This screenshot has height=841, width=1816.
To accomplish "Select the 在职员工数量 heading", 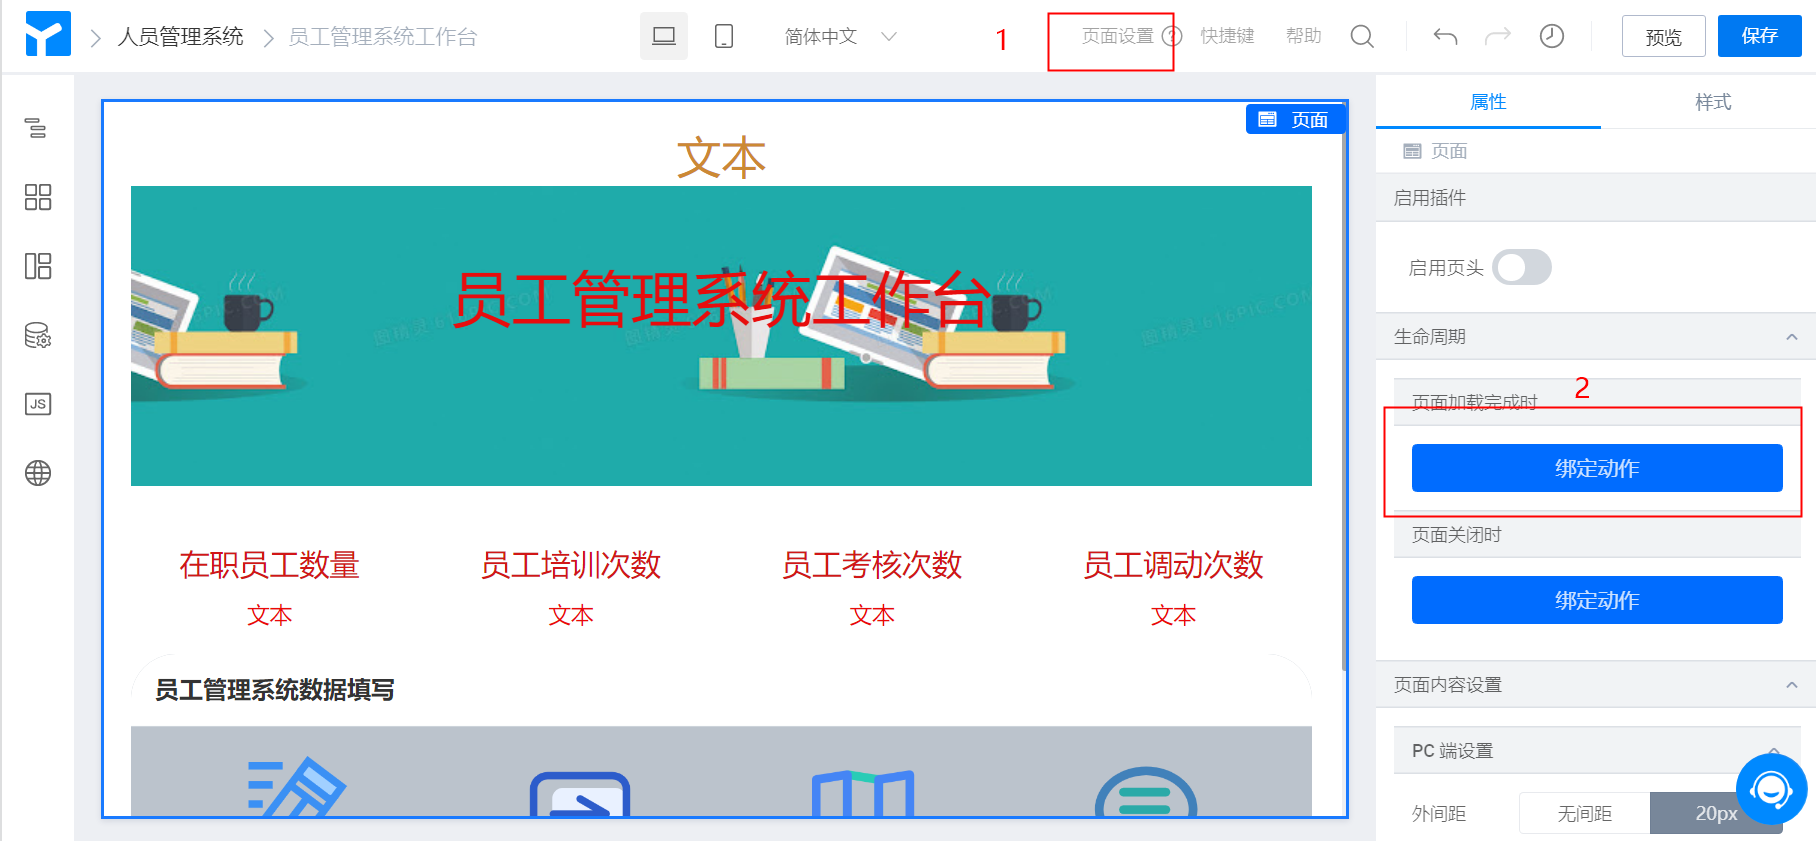I will (x=269, y=565).
